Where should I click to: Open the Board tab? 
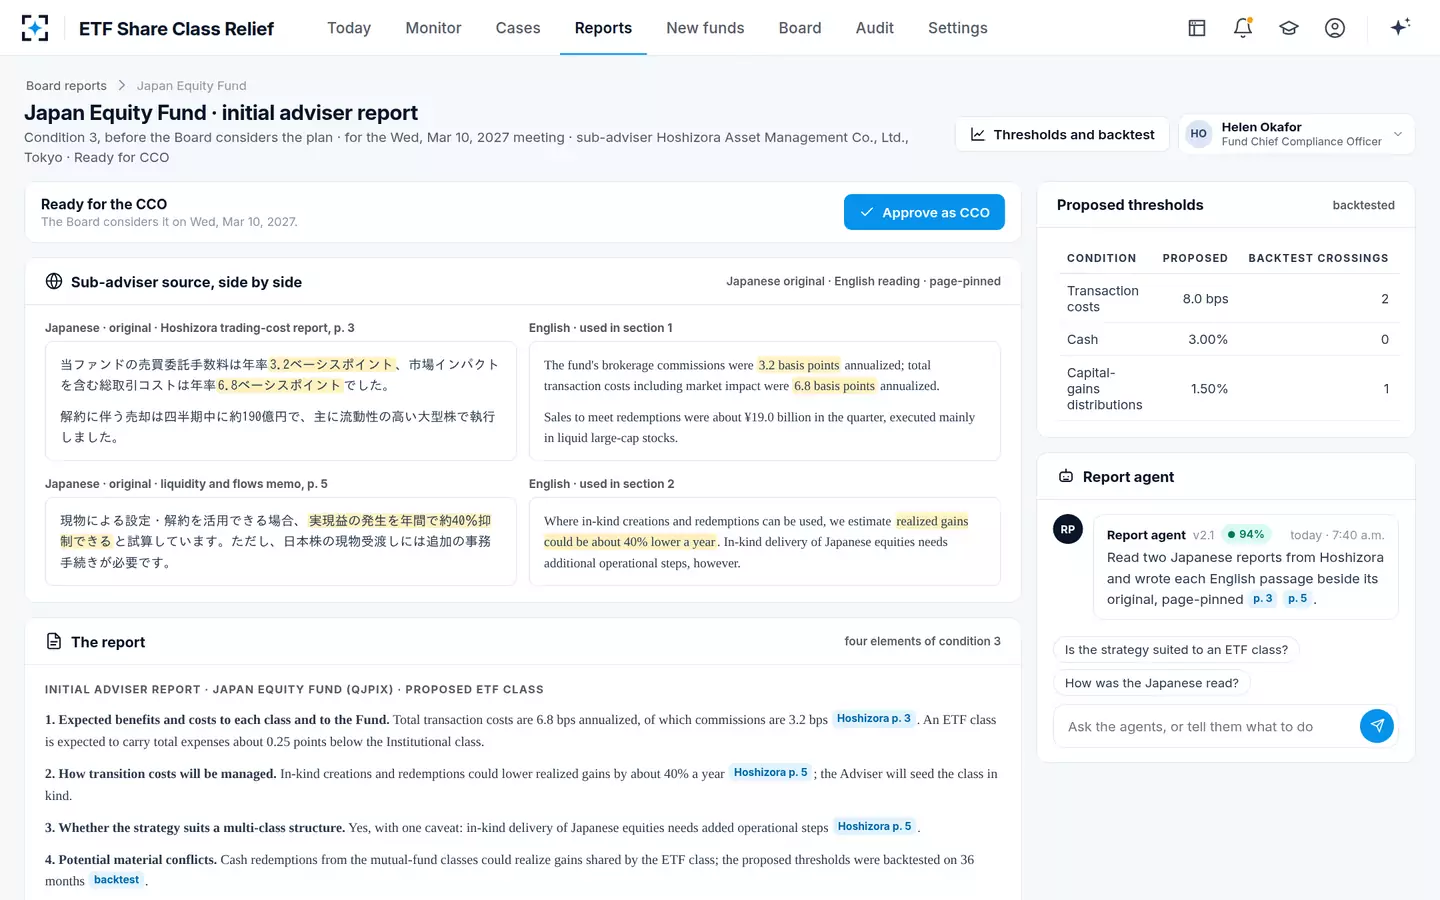coord(800,28)
